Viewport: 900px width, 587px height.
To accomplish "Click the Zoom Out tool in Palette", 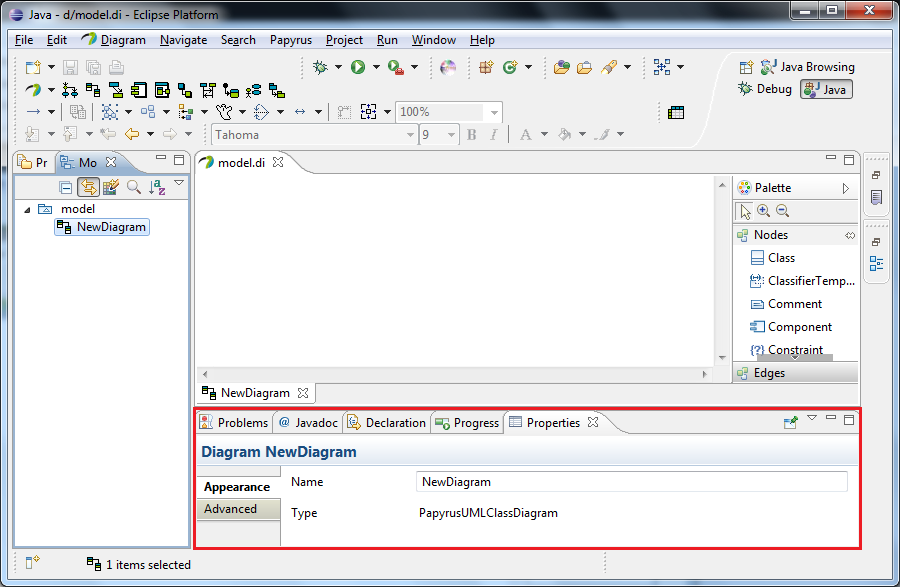I will (x=782, y=211).
